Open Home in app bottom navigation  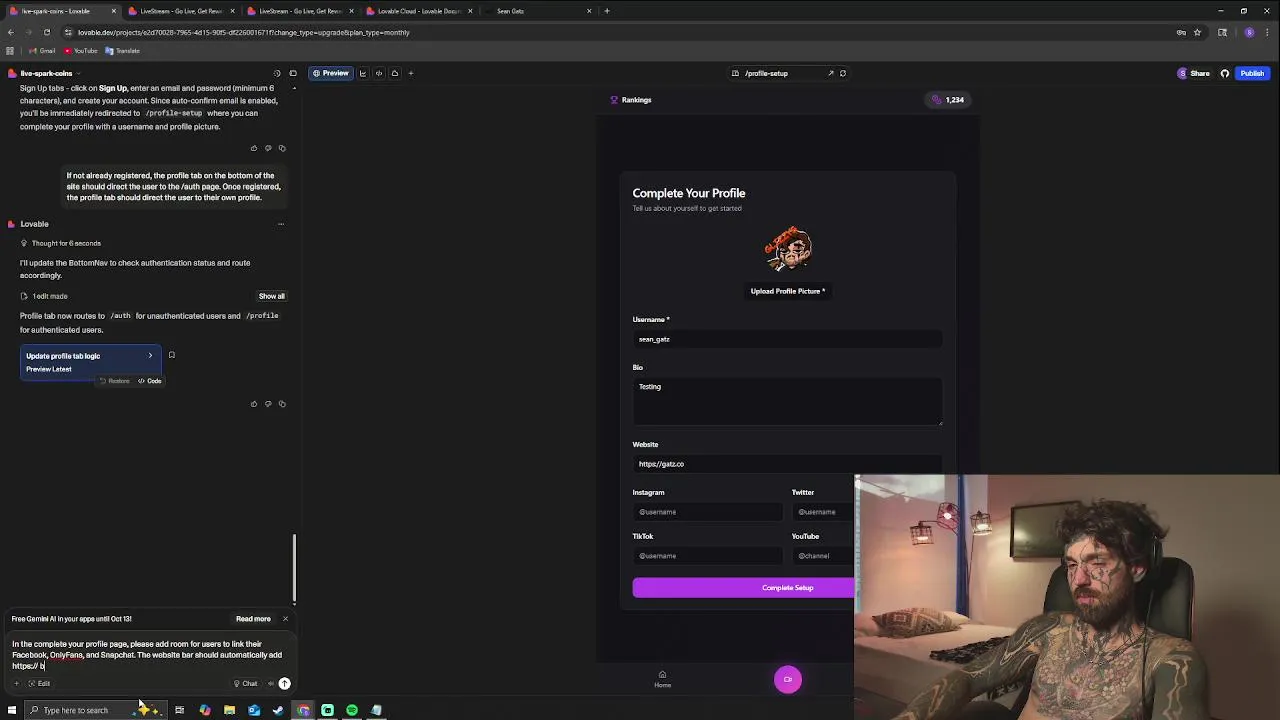coord(662,679)
